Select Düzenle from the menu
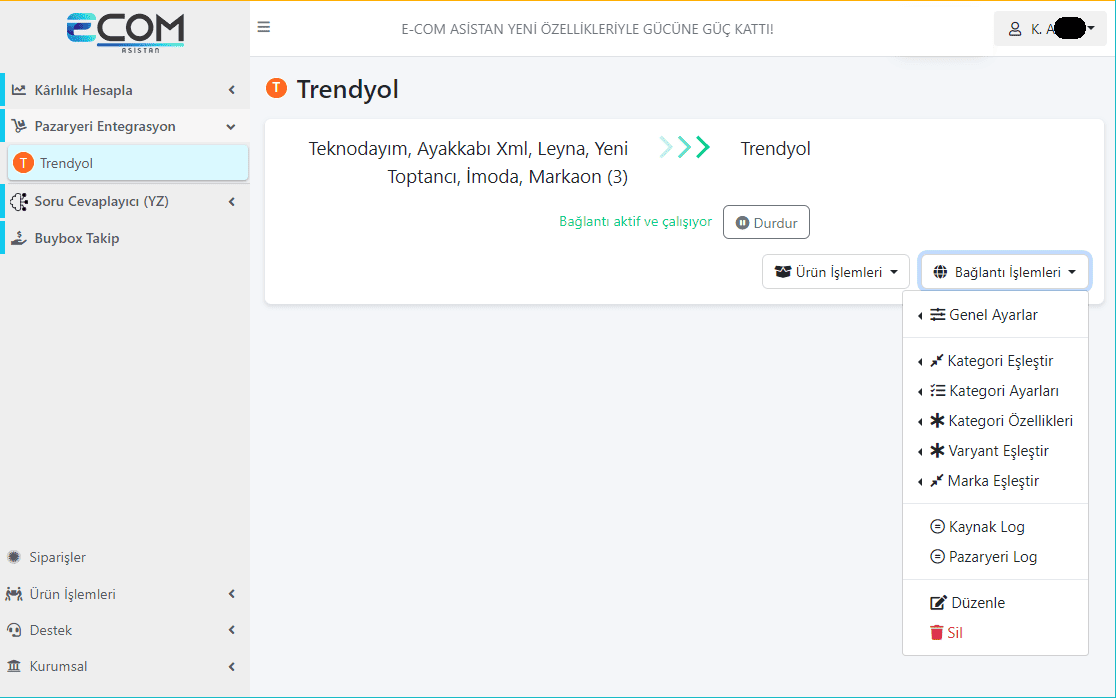This screenshot has height=698, width=1116. click(x=995, y=603)
